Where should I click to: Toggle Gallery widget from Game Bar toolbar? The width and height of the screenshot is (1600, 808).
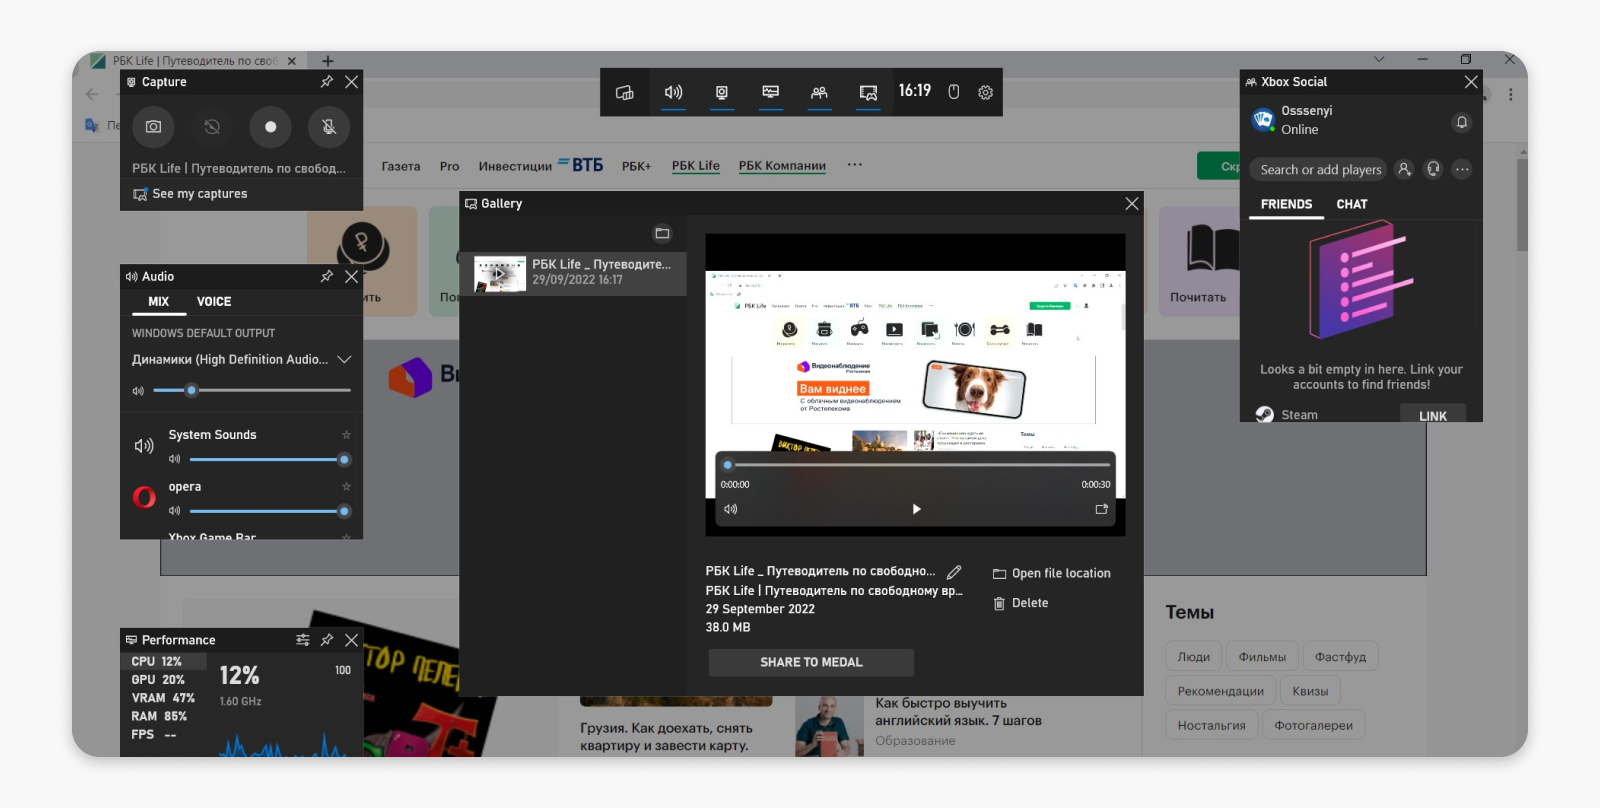pyautogui.click(x=868, y=92)
